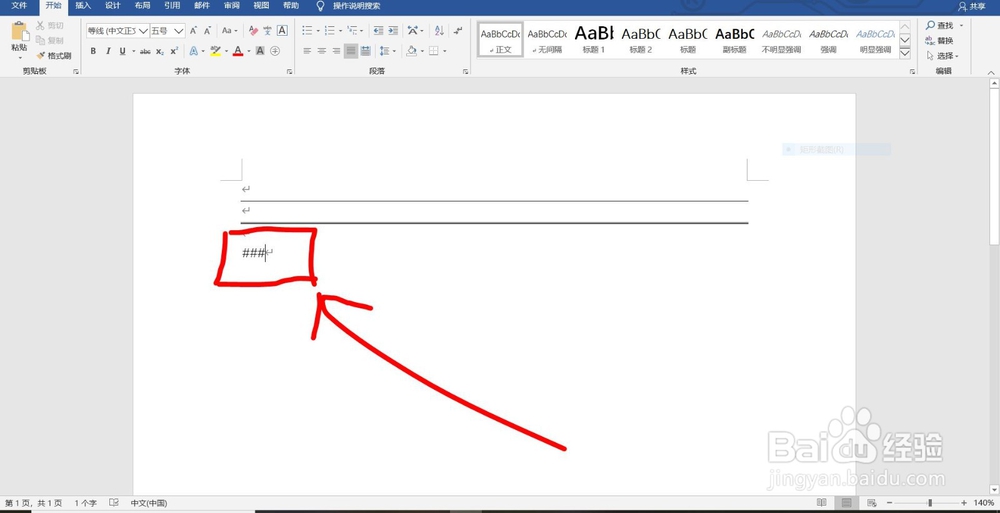The width and height of the screenshot is (1000, 513).
Task: Click the grow font size icon
Action: tap(193, 31)
